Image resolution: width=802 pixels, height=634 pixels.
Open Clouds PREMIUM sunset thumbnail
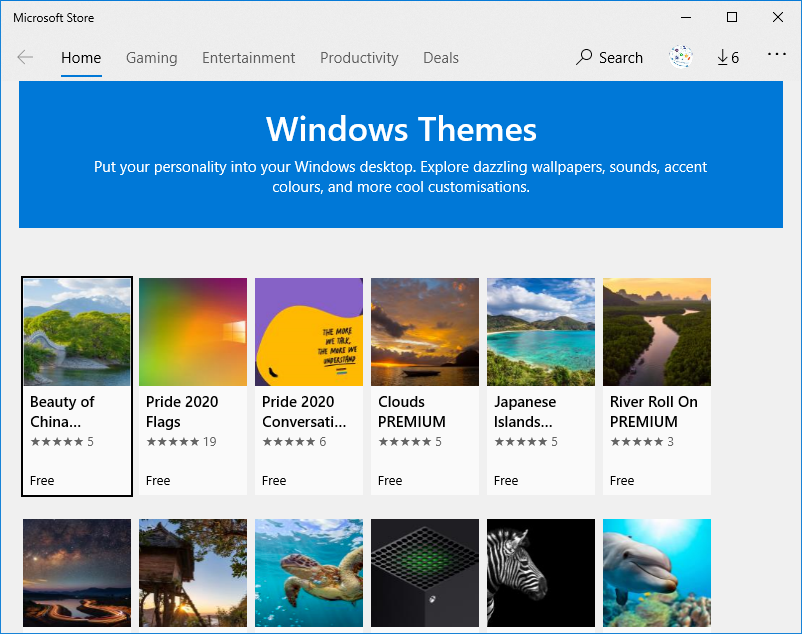(x=425, y=332)
